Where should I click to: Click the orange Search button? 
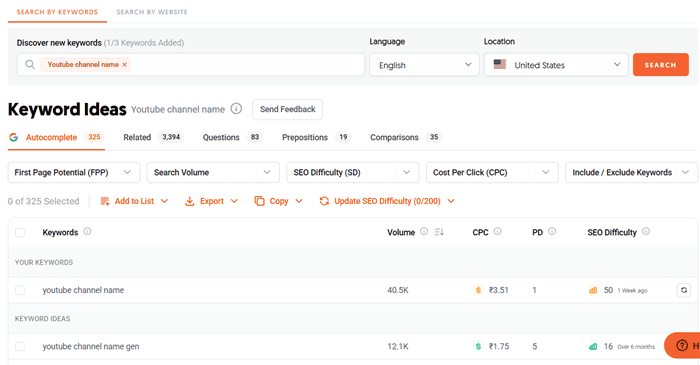[661, 65]
